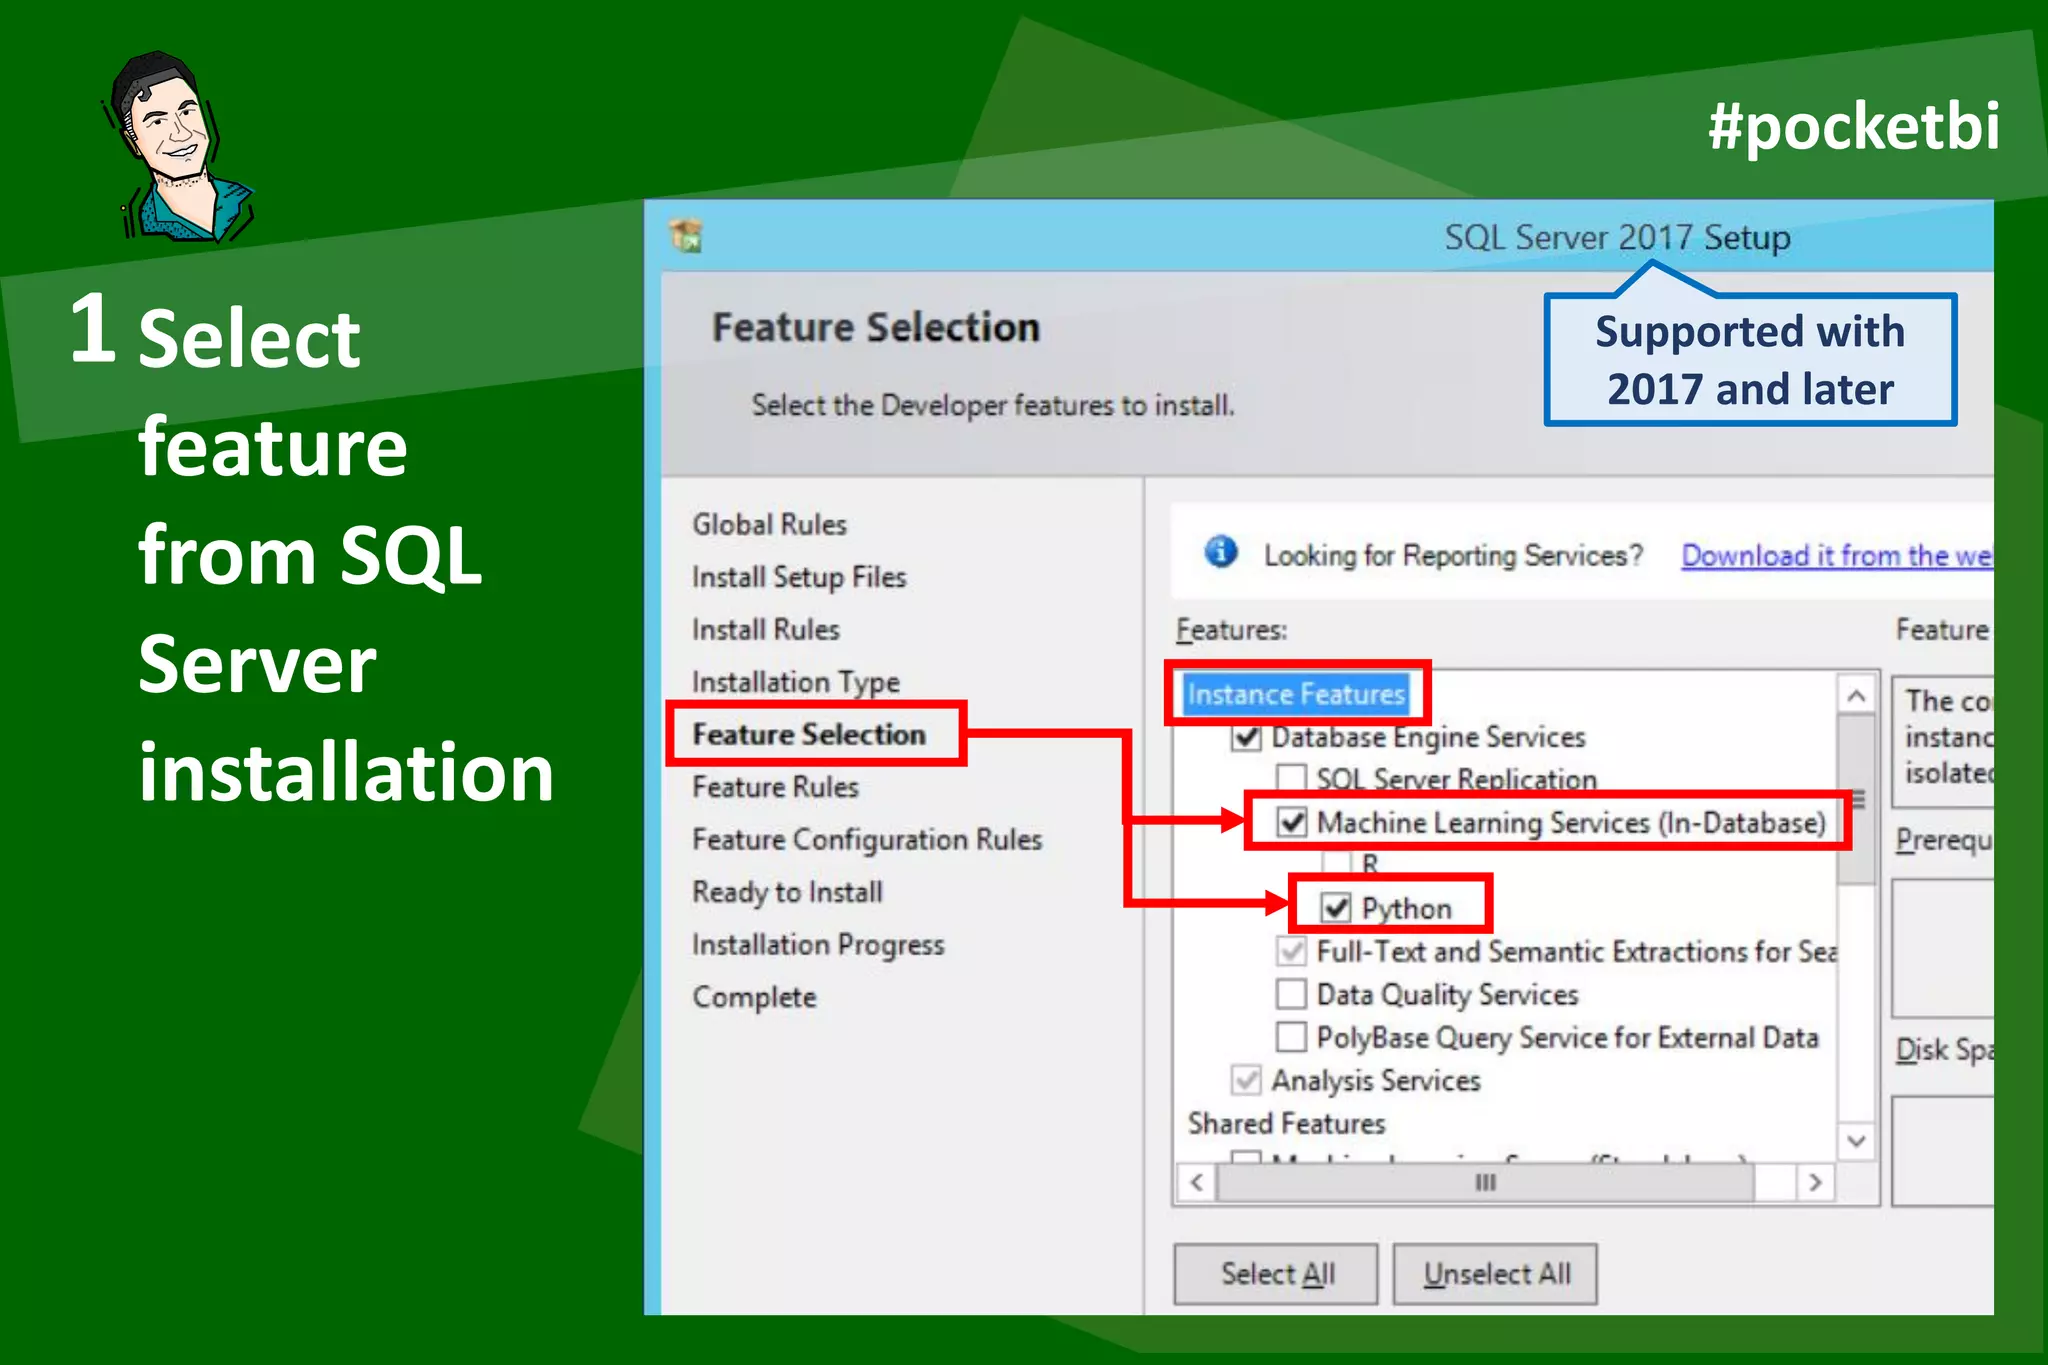2048x1365 pixels.
Task: Click the blue info icon beside Reporting Services
Action: tap(1220, 551)
